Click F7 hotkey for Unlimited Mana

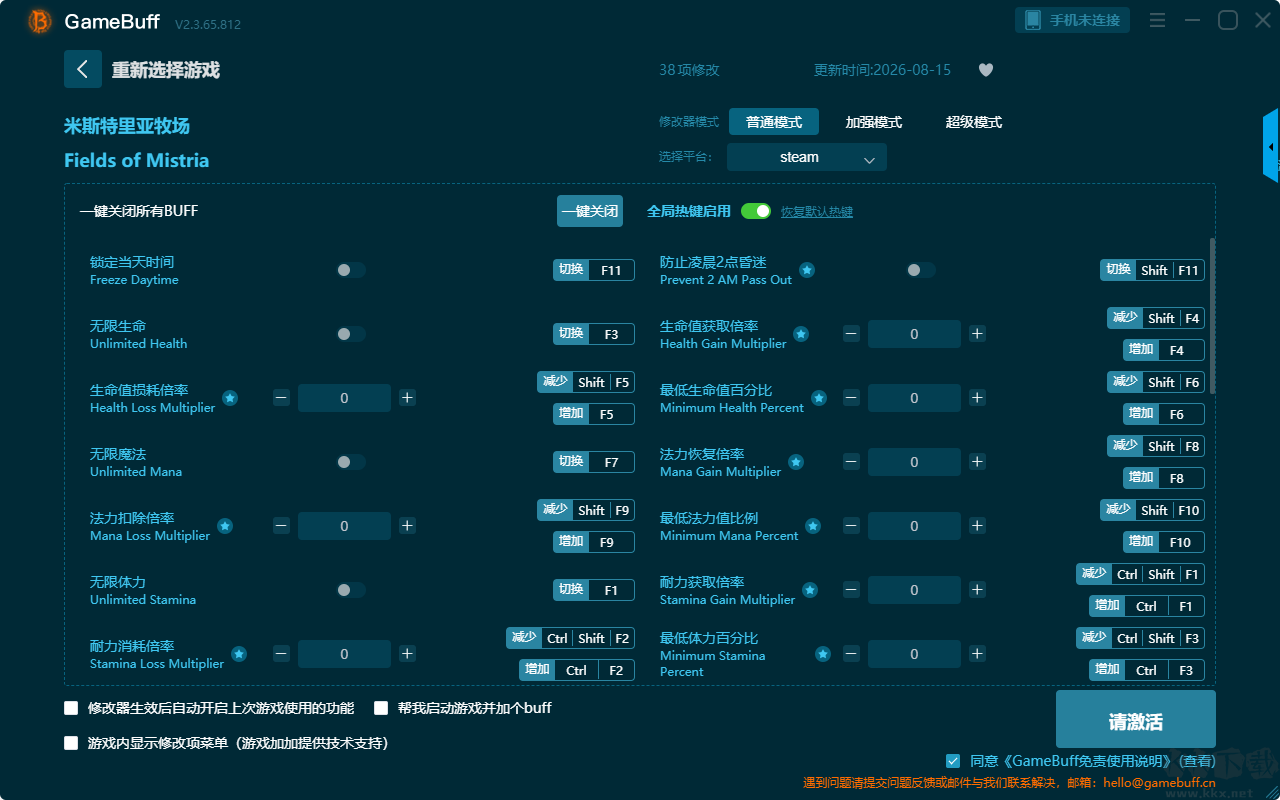coord(594,462)
